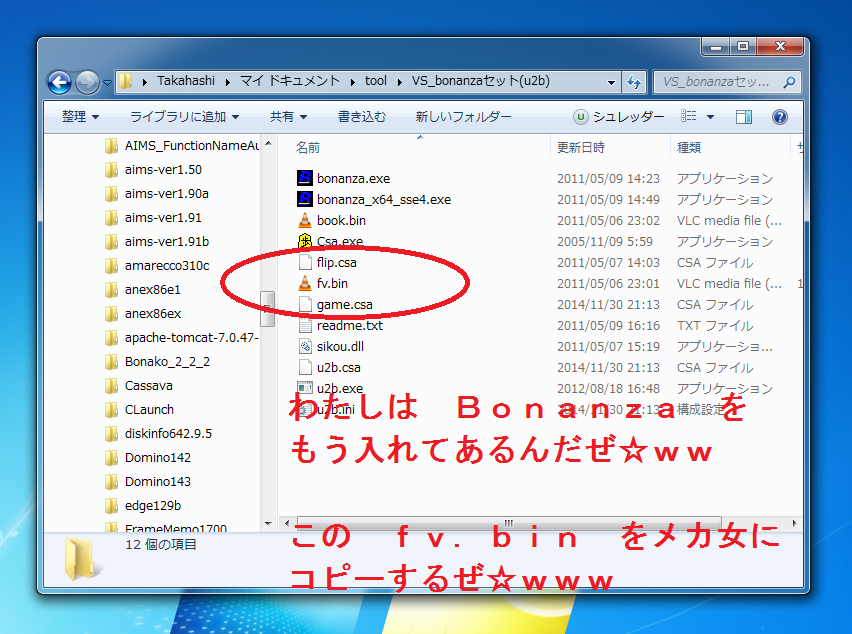Open the address bar history dropdown
Image resolution: width=852 pixels, height=634 pixels.
pos(611,83)
